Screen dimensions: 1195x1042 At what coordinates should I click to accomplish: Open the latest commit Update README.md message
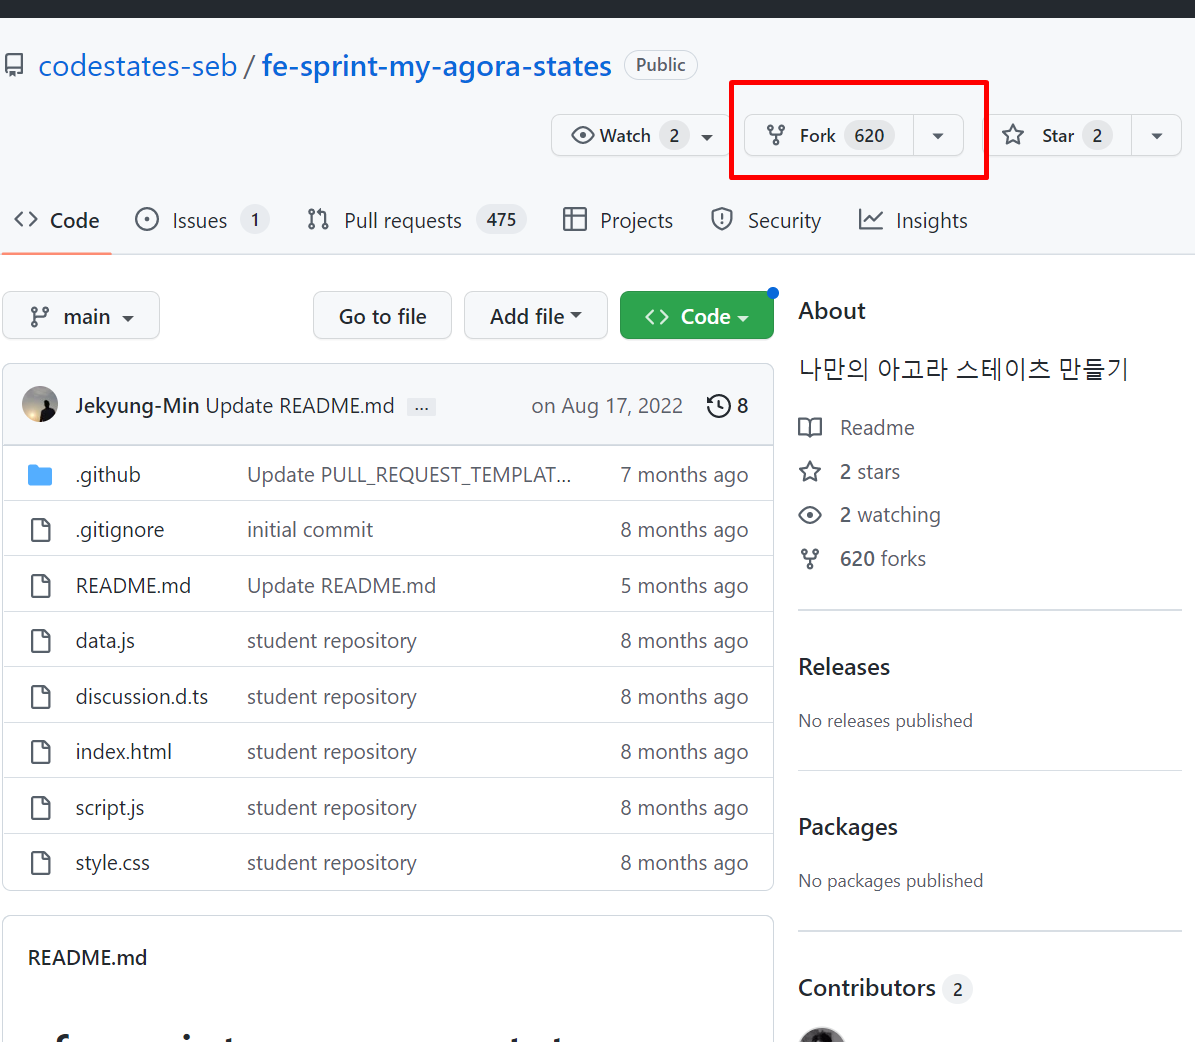click(x=300, y=406)
